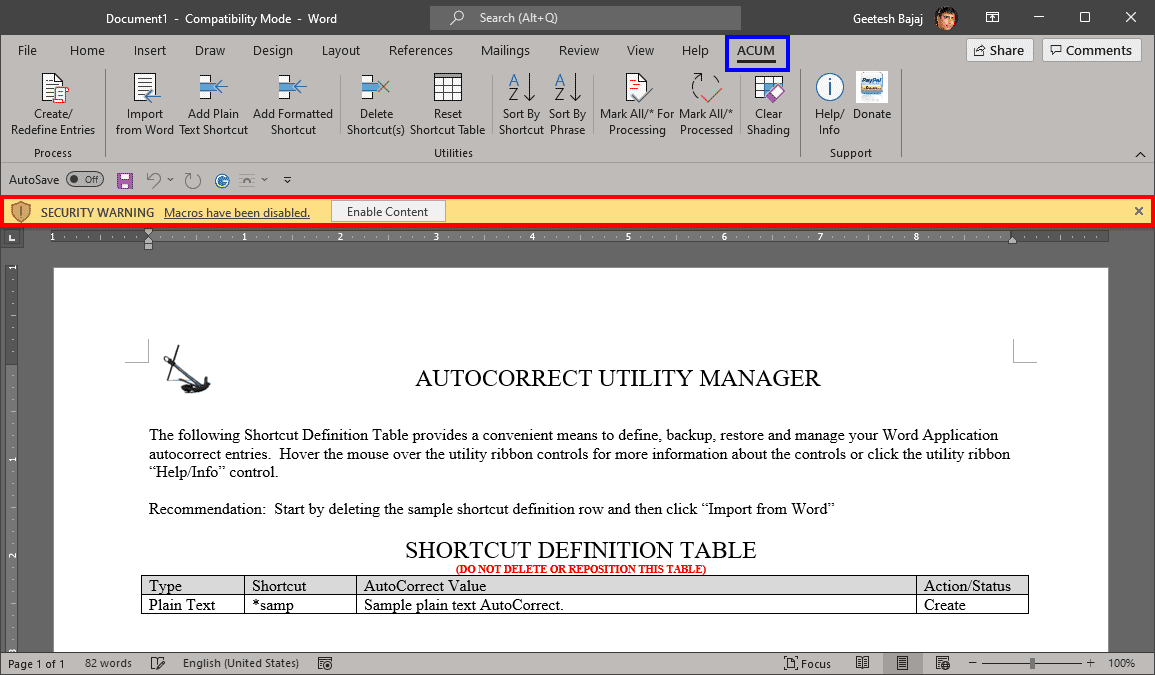The height and width of the screenshot is (675, 1155).
Task: Open the Mailings tab
Action: tap(505, 51)
